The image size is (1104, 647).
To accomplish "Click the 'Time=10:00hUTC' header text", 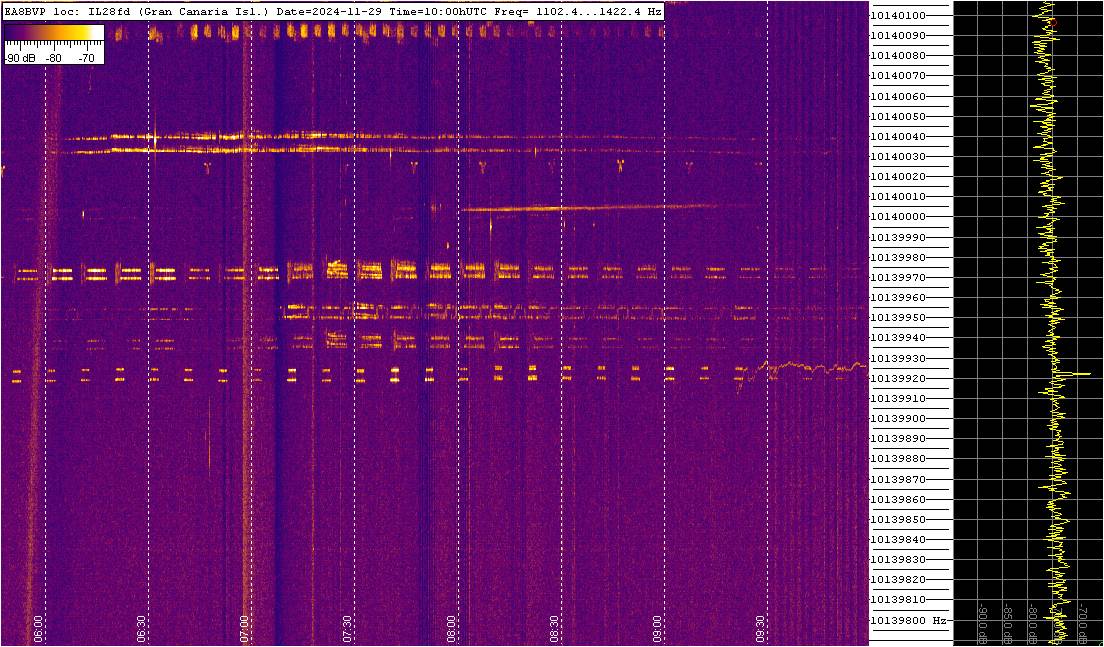I will 439,12.
